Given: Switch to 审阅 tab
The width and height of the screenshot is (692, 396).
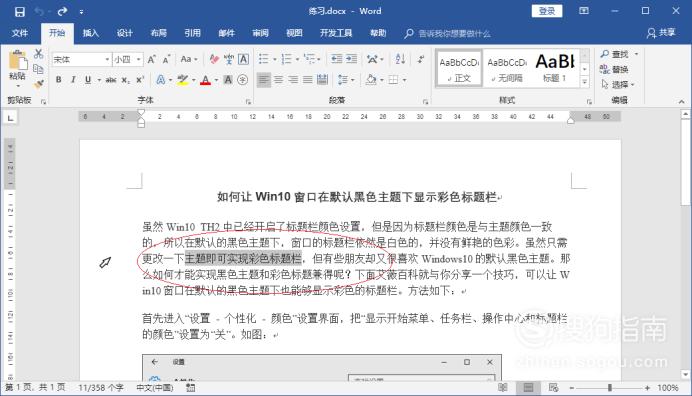Looking at the screenshot, I should 260,33.
